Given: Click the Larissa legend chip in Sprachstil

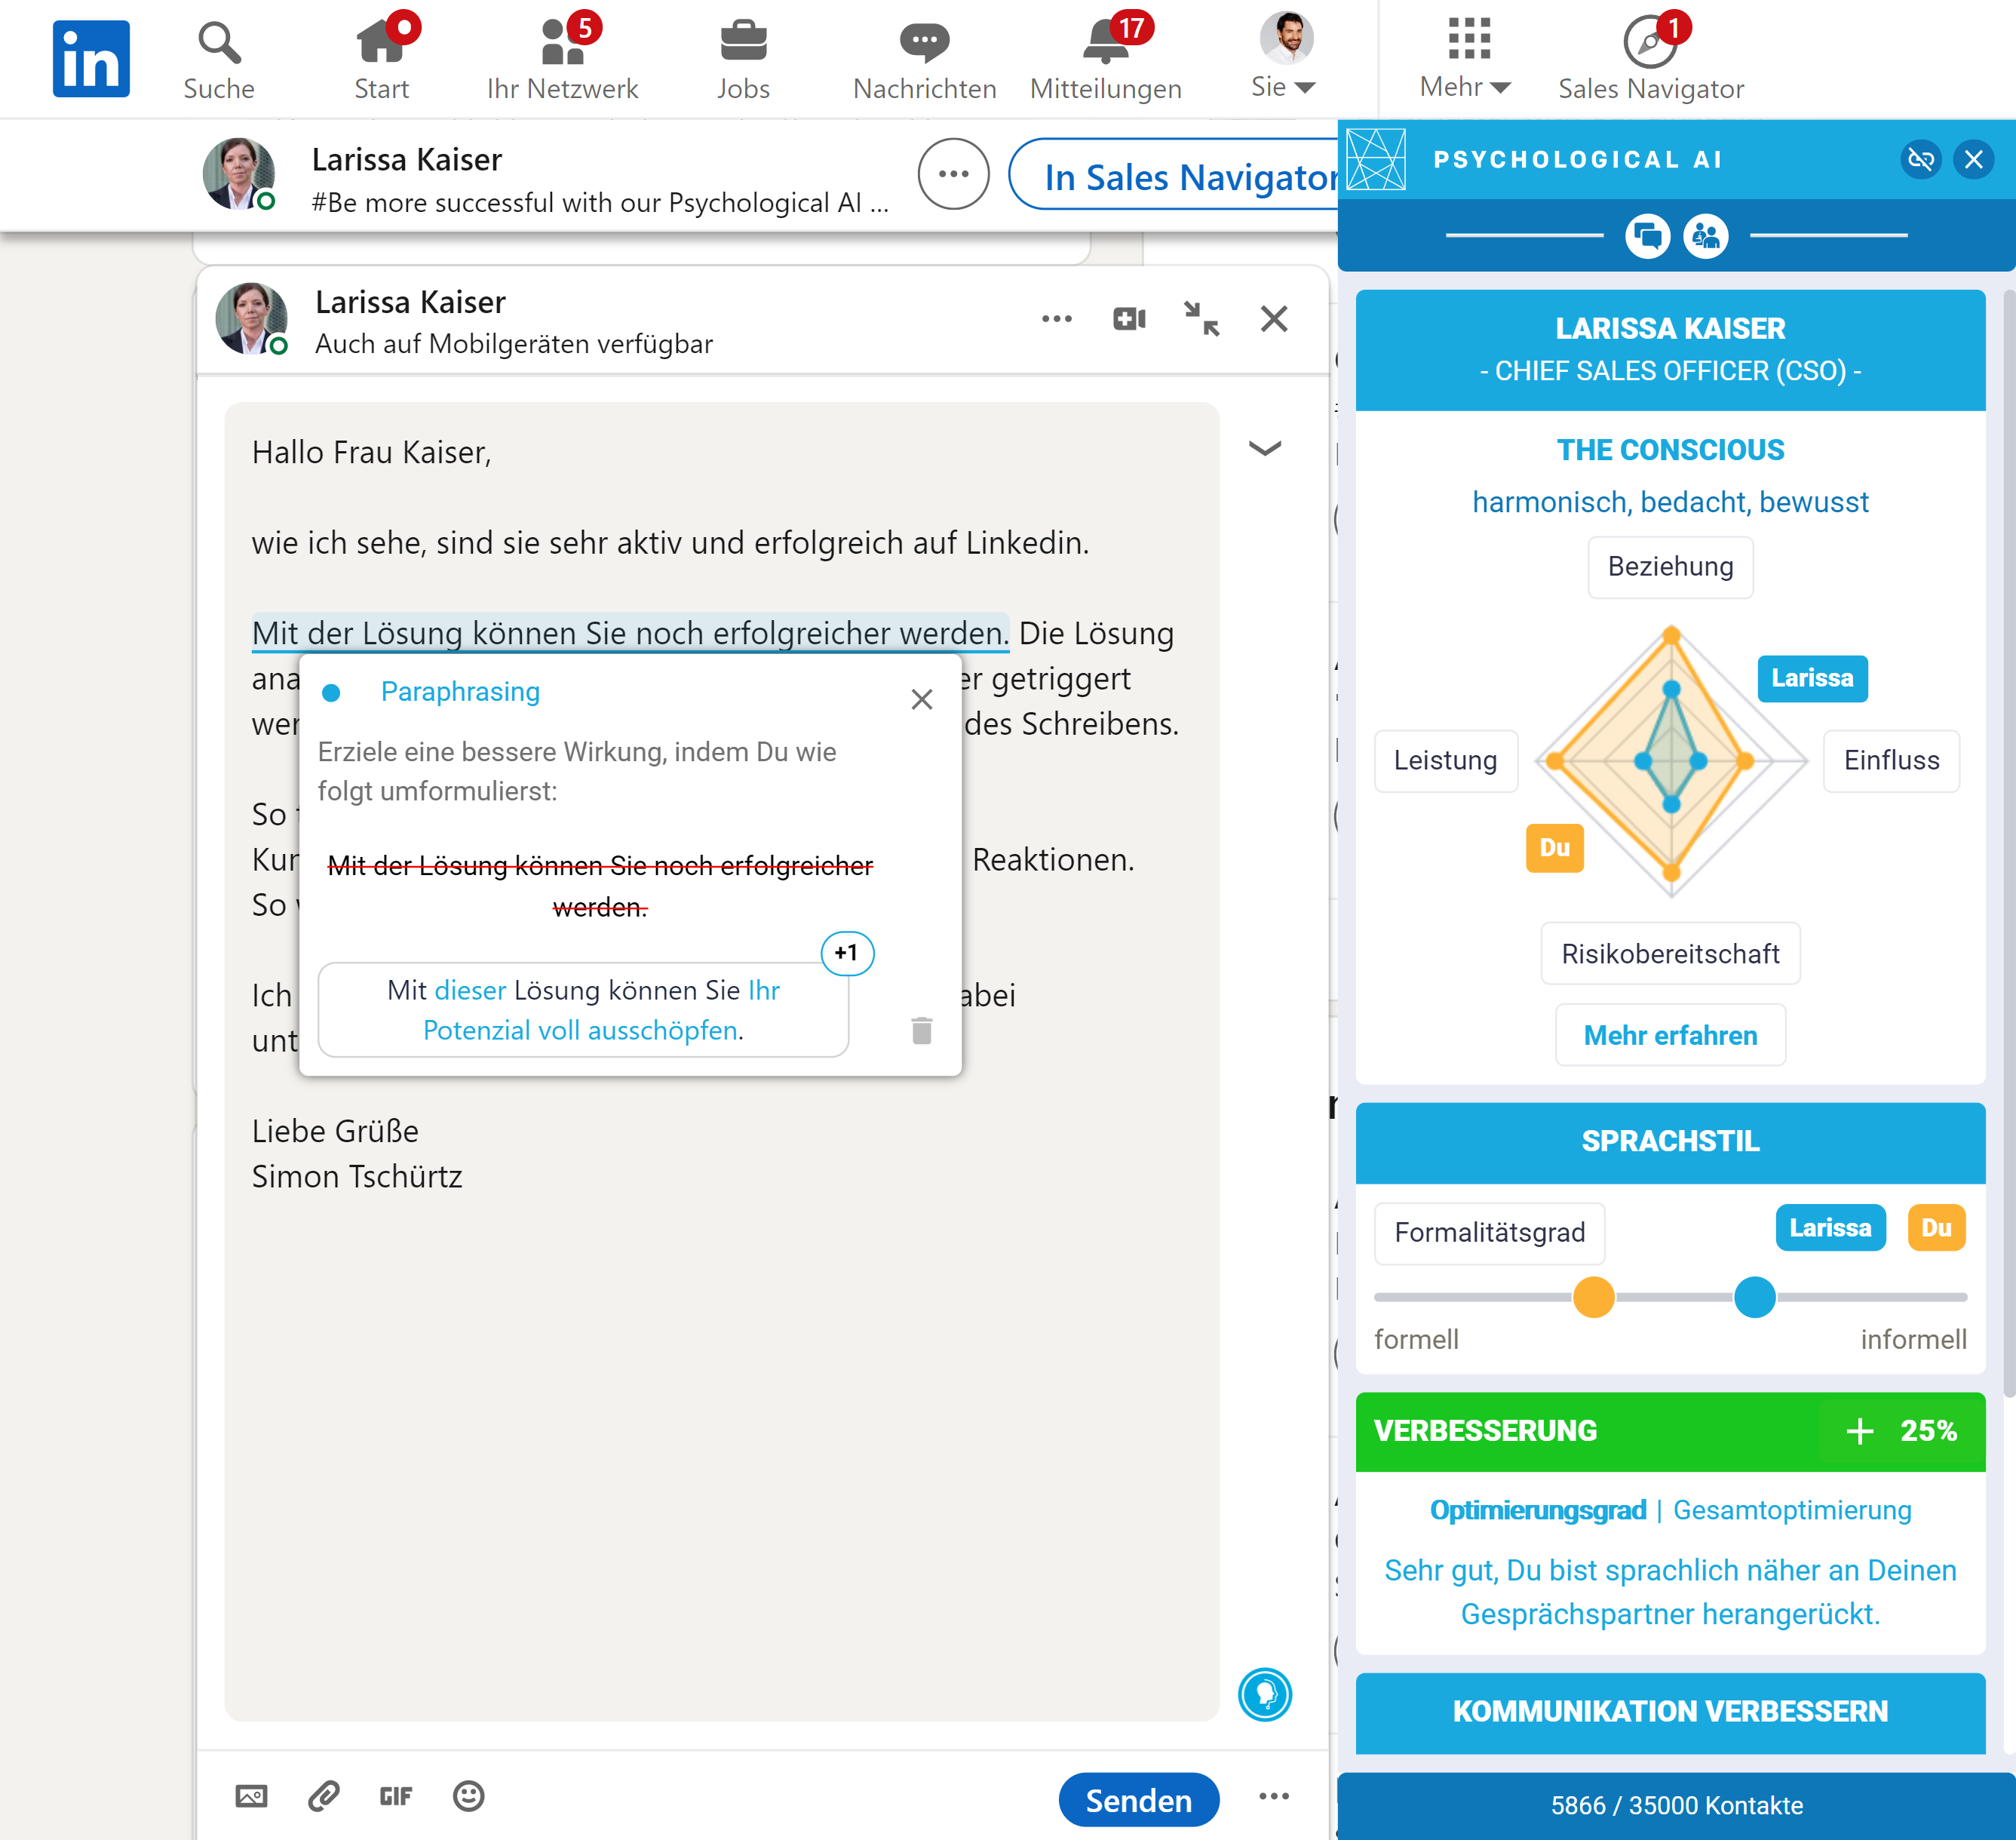Looking at the screenshot, I should (1830, 1228).
